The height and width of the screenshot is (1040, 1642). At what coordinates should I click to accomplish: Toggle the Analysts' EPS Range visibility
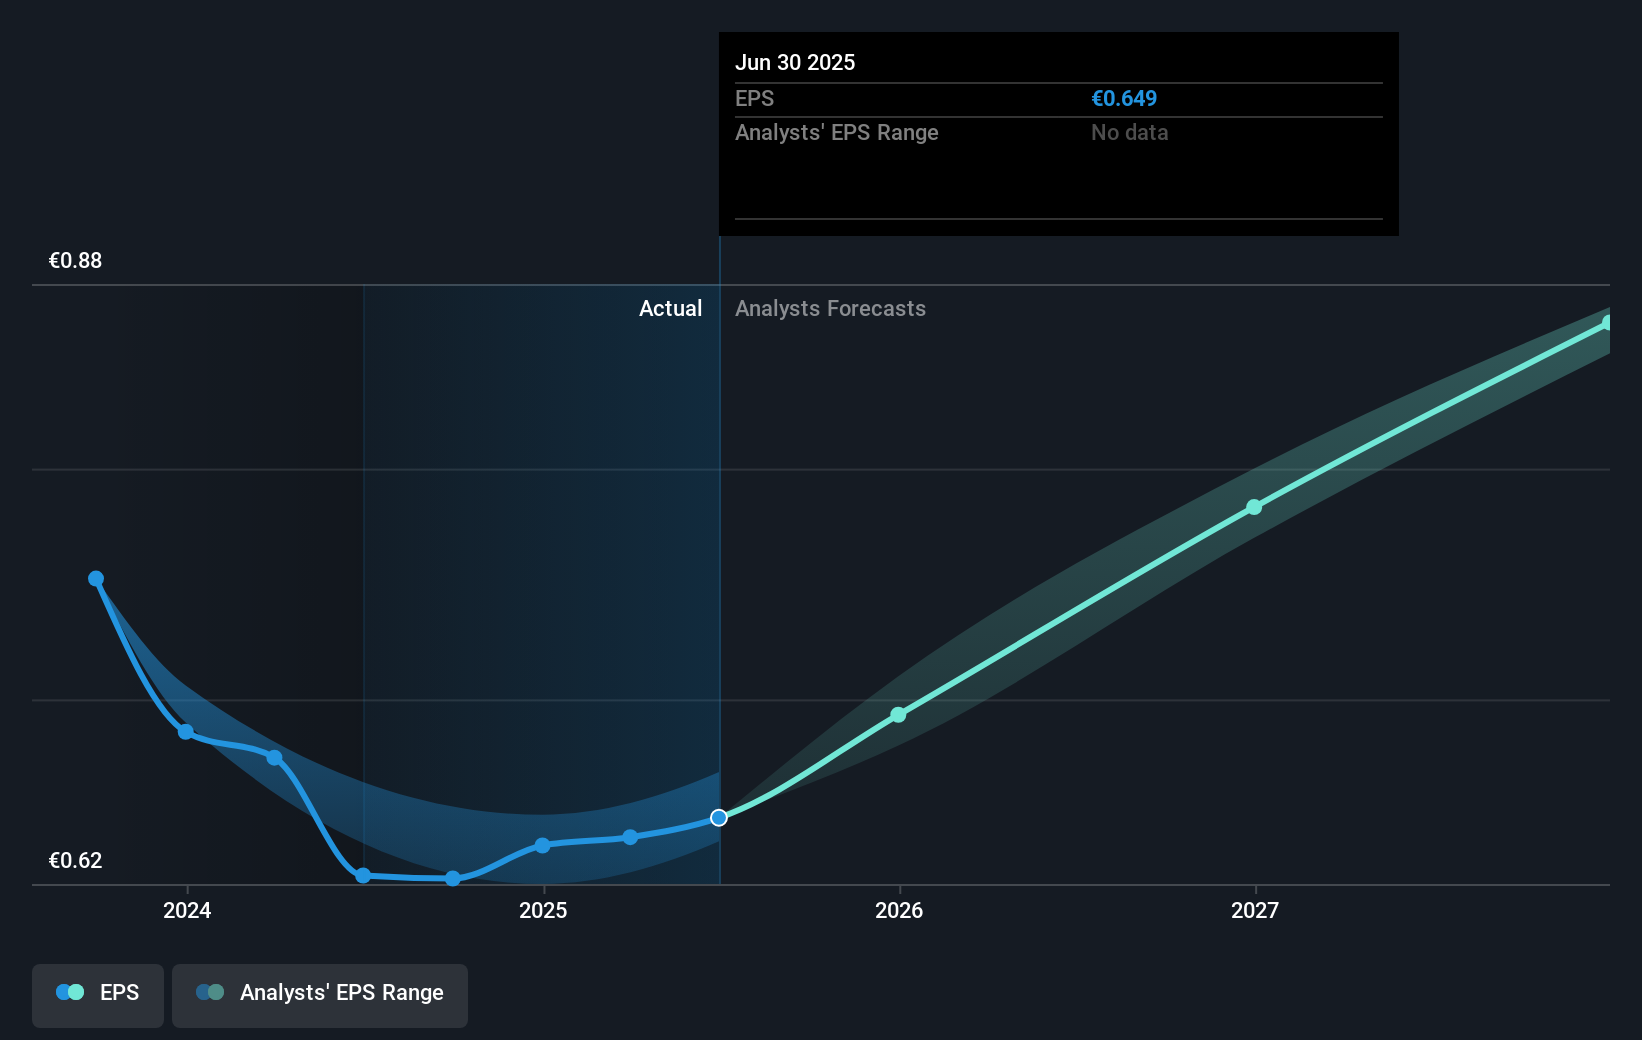(319, 995)
